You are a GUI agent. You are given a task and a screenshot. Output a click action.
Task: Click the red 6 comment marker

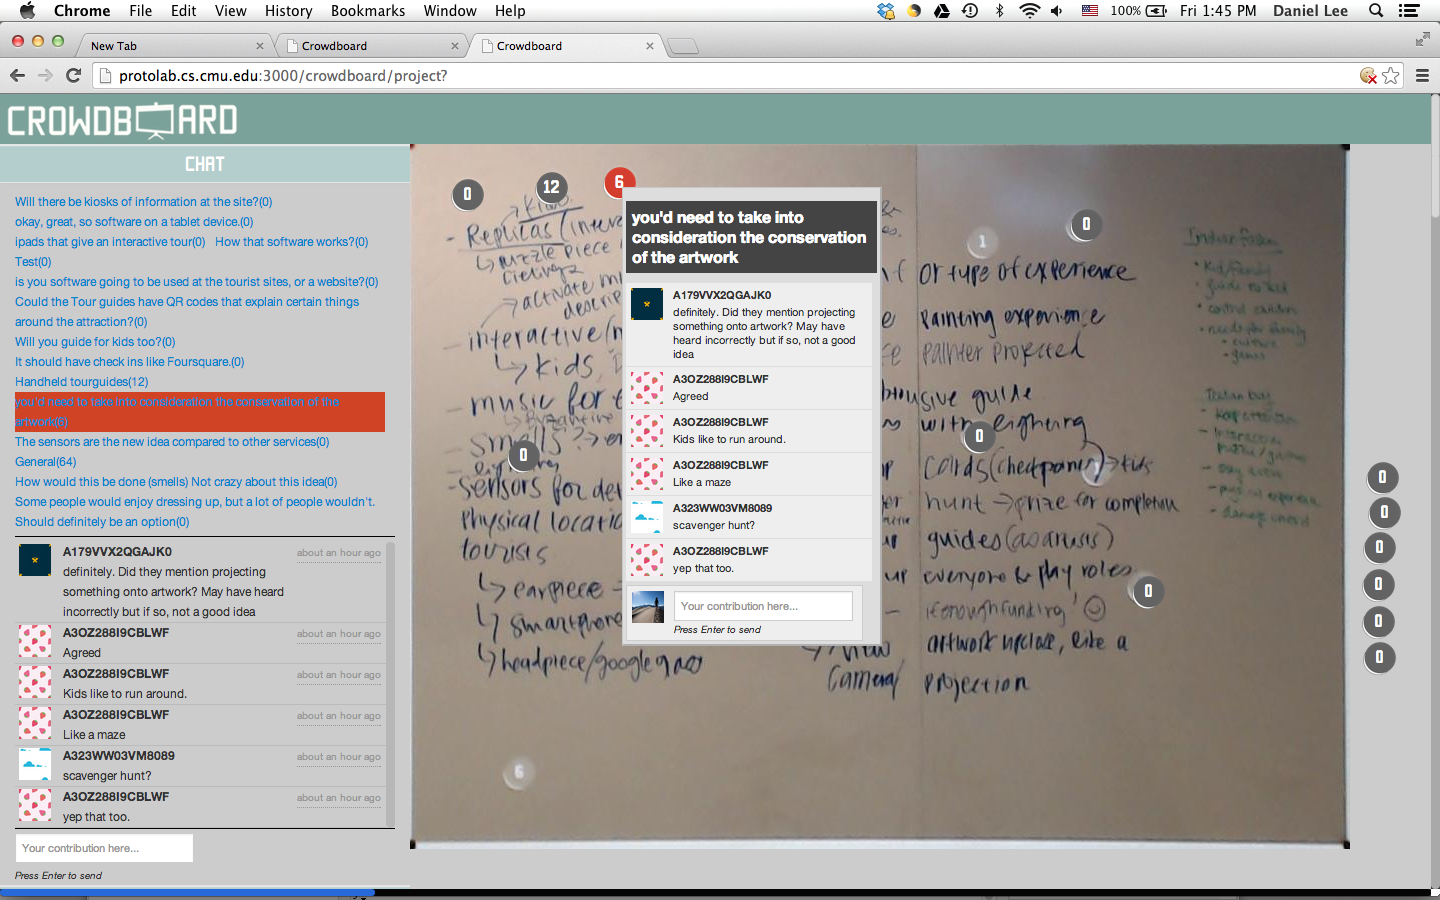619,183
